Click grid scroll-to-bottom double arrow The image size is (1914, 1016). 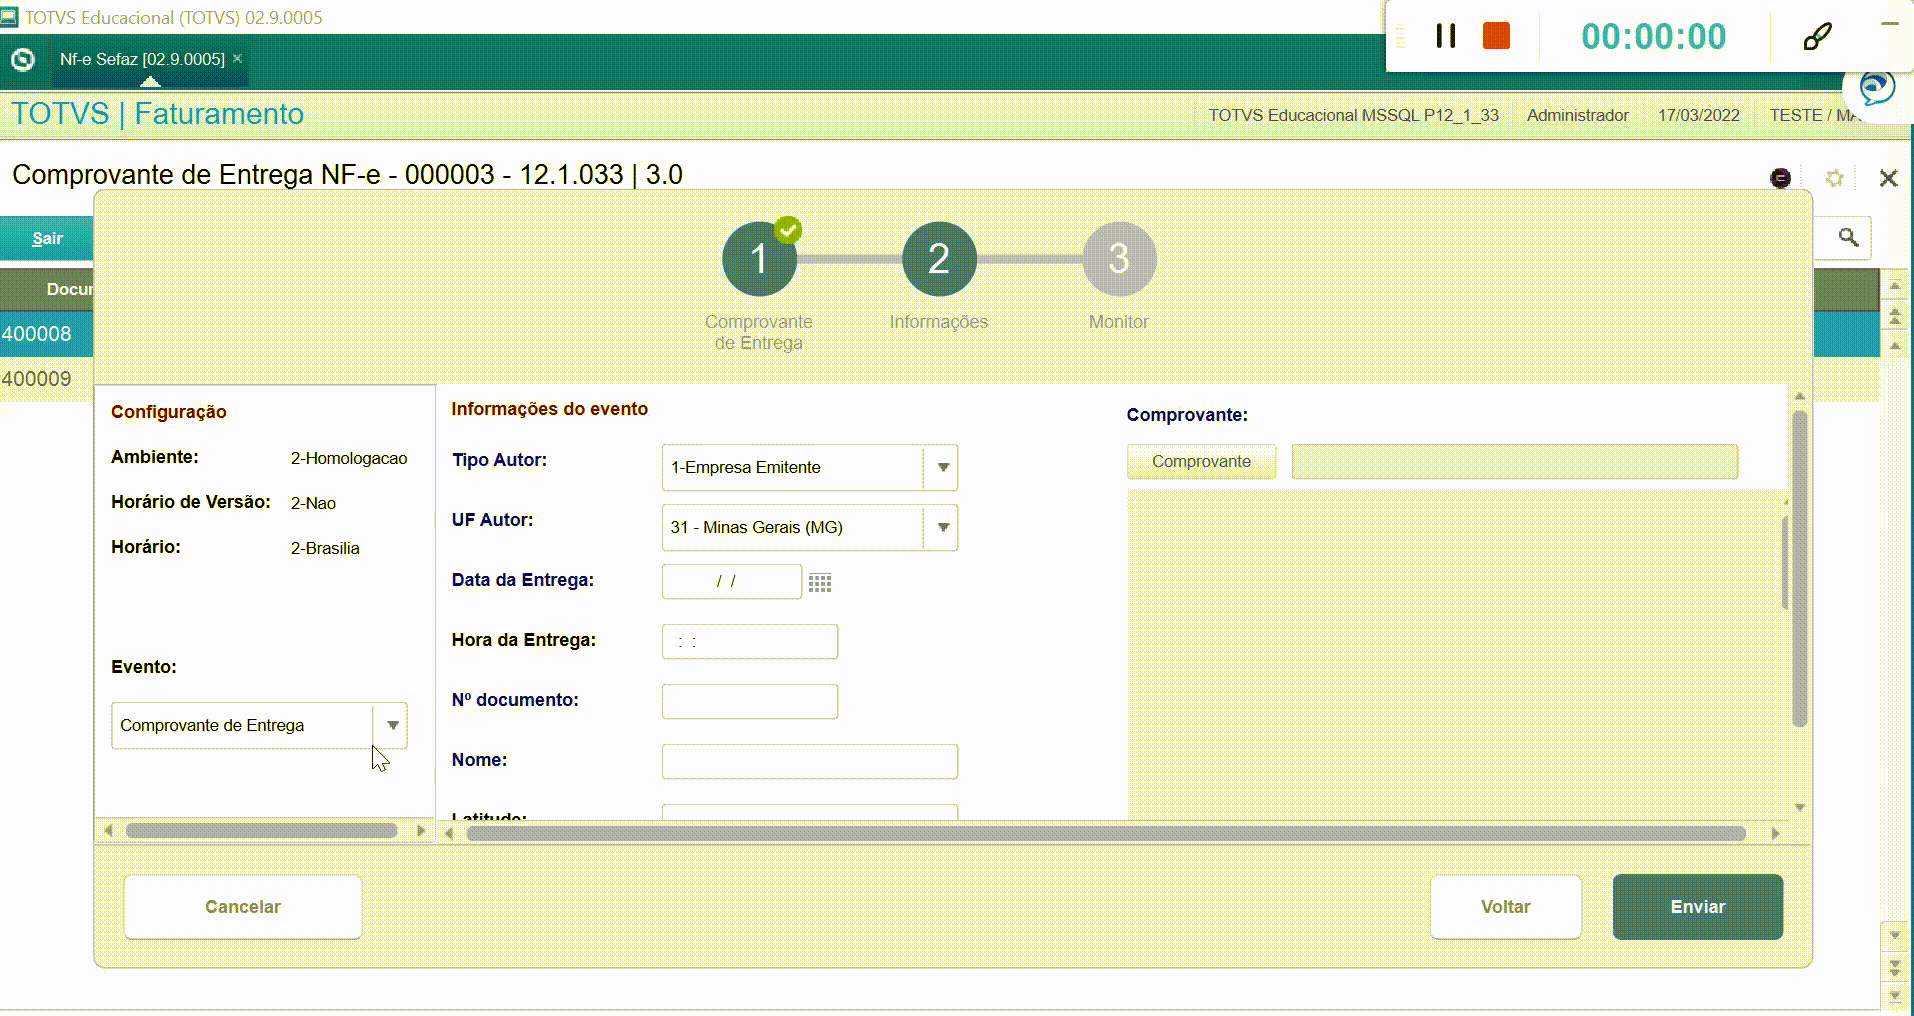pos(1895,967)
